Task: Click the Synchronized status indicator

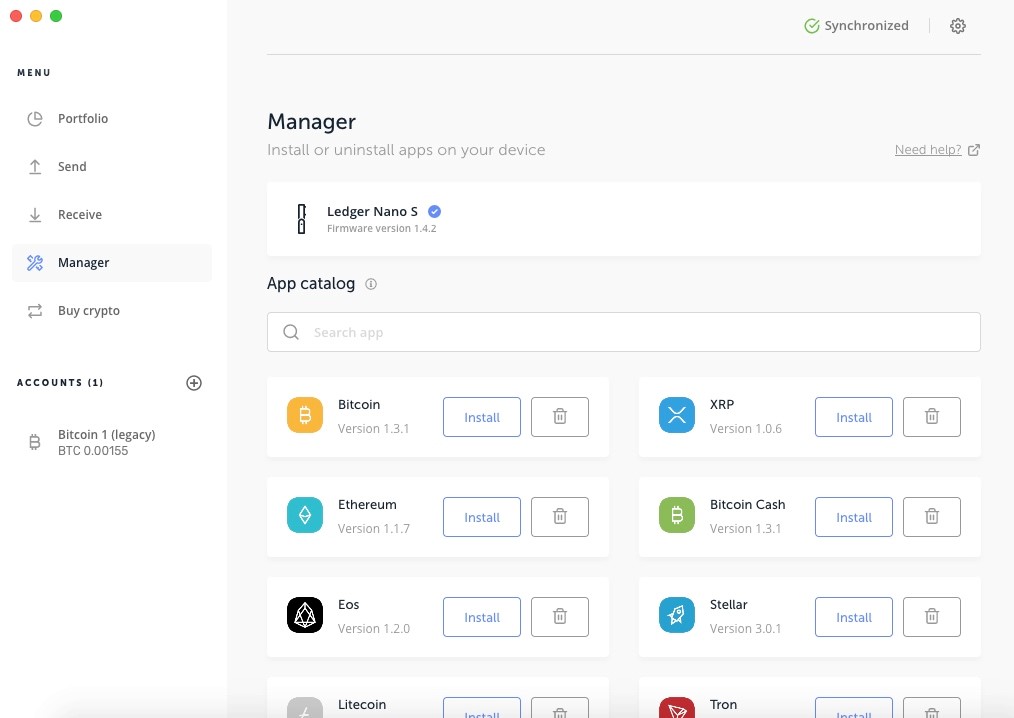Action: click(856, 26)
